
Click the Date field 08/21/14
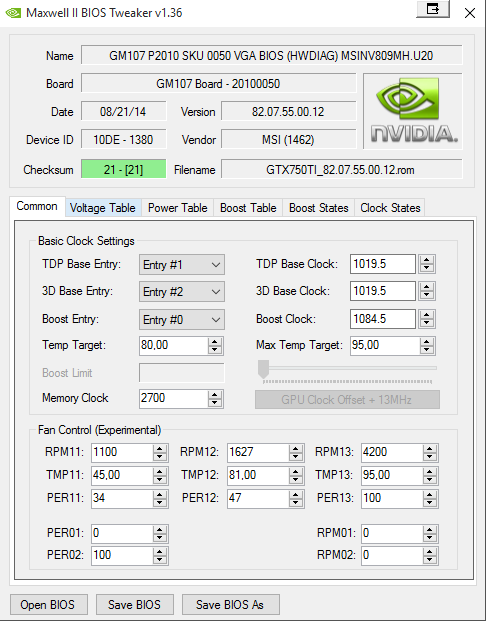124,111
